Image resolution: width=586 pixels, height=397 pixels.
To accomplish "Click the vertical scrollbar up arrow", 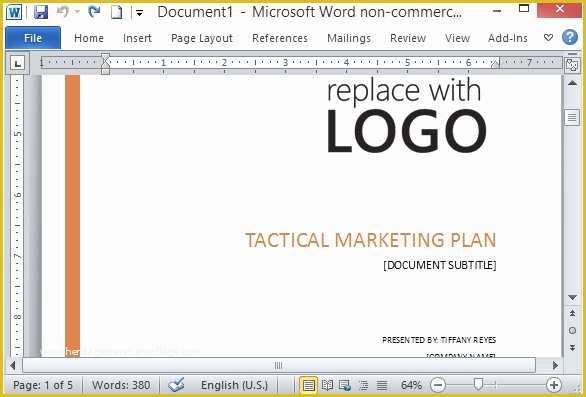I will [572, 83].
